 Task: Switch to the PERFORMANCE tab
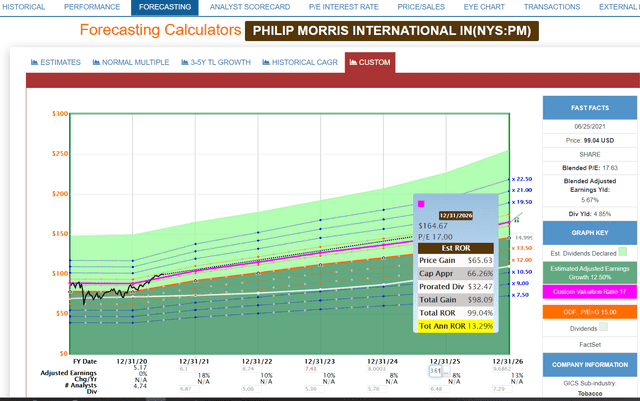(92, 7)
